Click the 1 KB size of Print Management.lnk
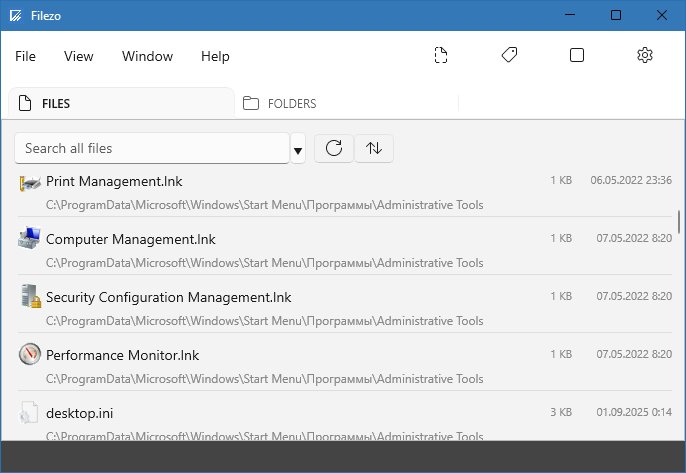This screenshot has height=473, width=686. coord(561,180)
